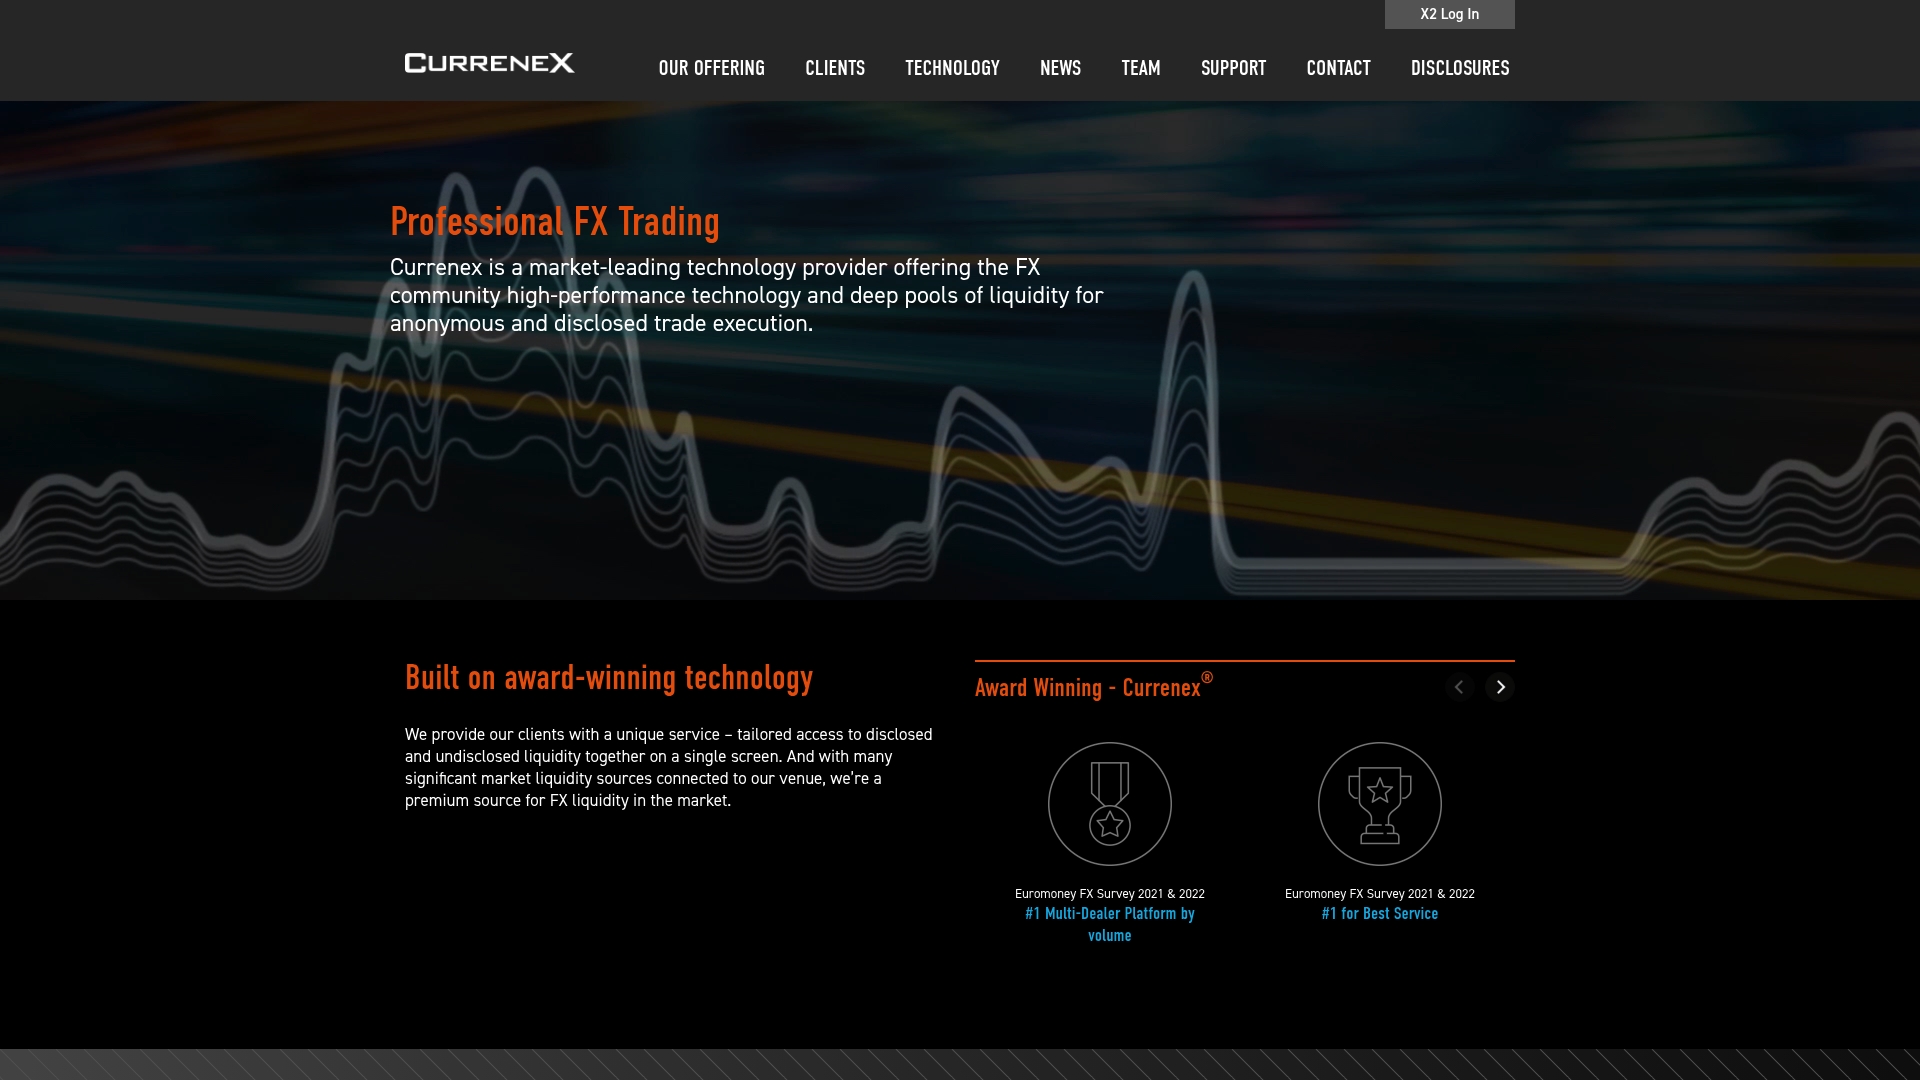
Task: Advance awards carousel with right chevron
Action: pyautogui.click(x=1500, y=687)
